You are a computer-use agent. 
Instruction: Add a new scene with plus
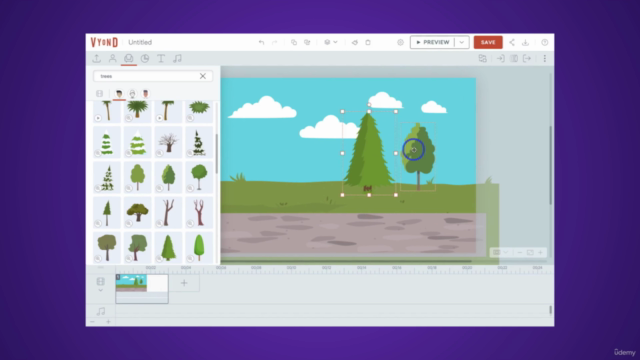184,283
